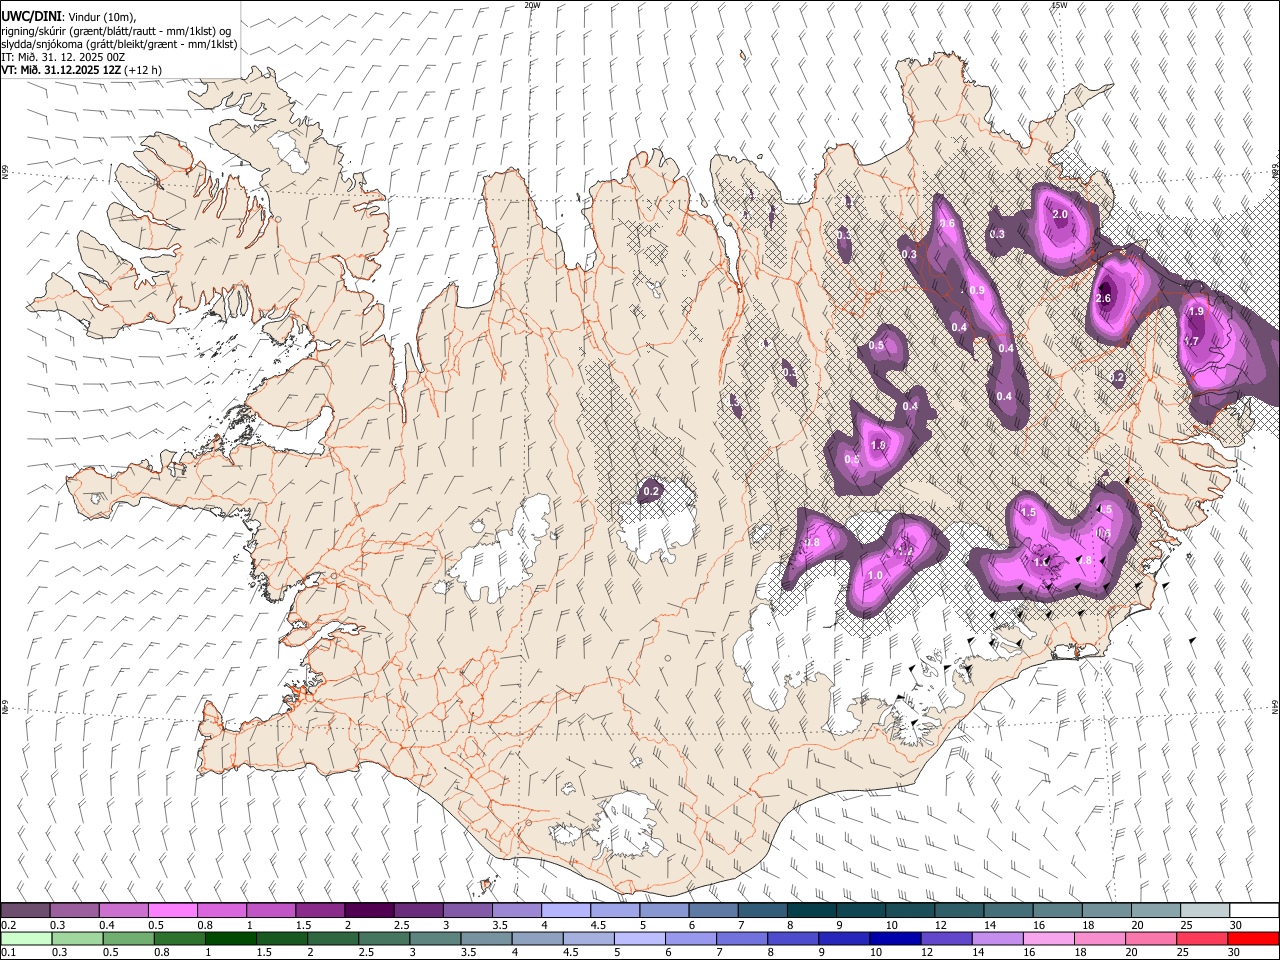Image resolution: width=1280 pixels, height=960 pixels.
Task: Click the 1.7 snowfall value near the east coast
Action: (x=1191, y=341)
